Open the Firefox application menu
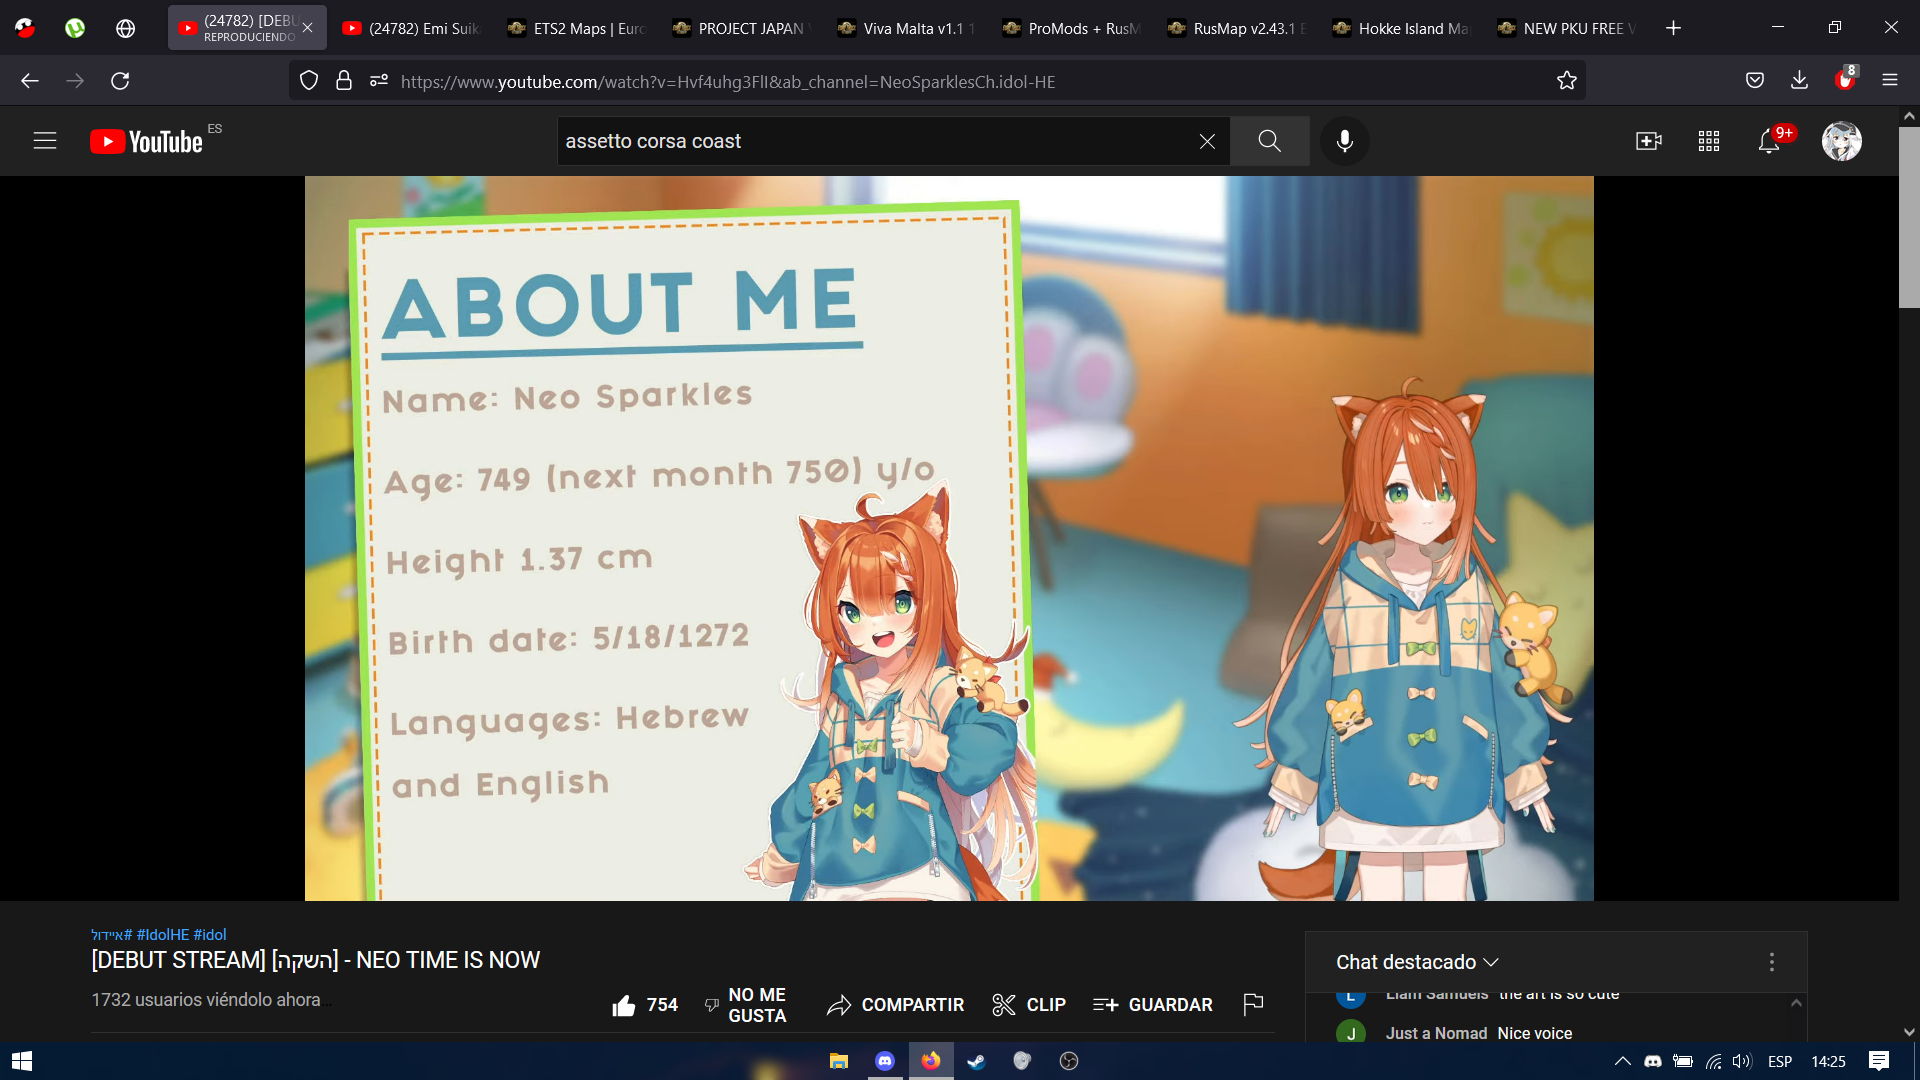The height and width of the screenshot is (1080, 1920). 1889,81
